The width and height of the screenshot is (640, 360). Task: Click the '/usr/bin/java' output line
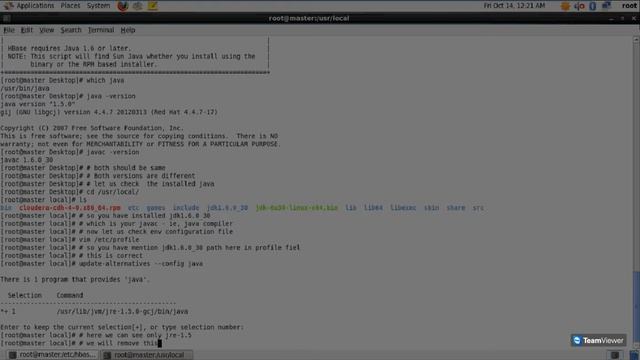click(25, 88)
